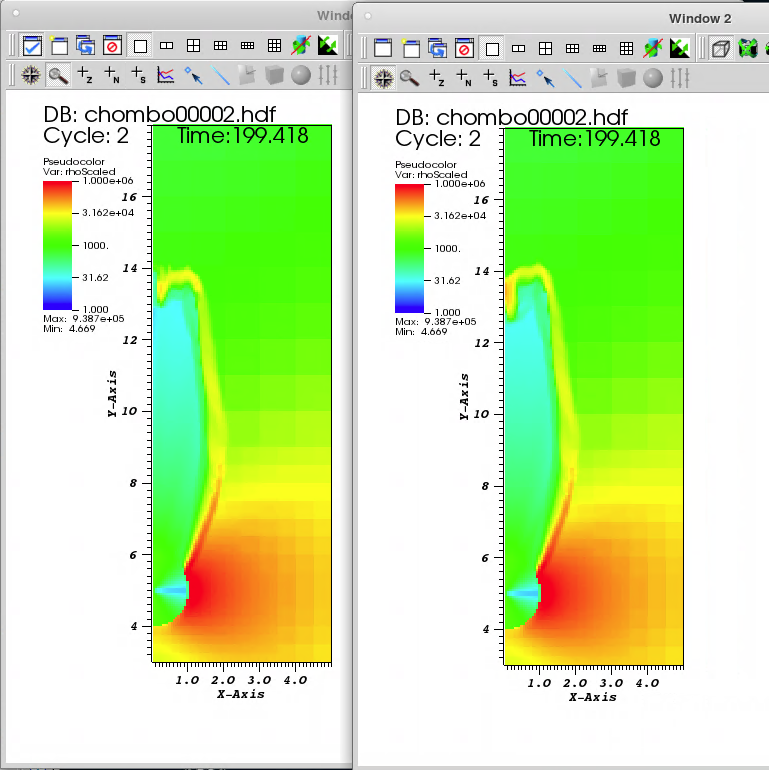Enable Node pick mode in left window
The width and height of the screenshot is (769, 770).
tap(112, 75)
